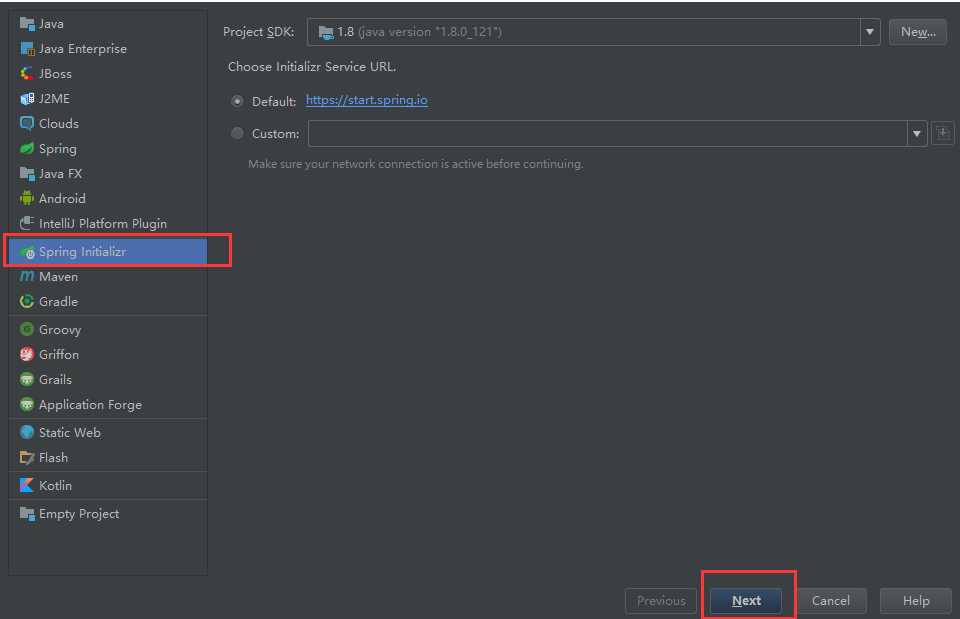
Task: Click the Next button
Action: 746,601
